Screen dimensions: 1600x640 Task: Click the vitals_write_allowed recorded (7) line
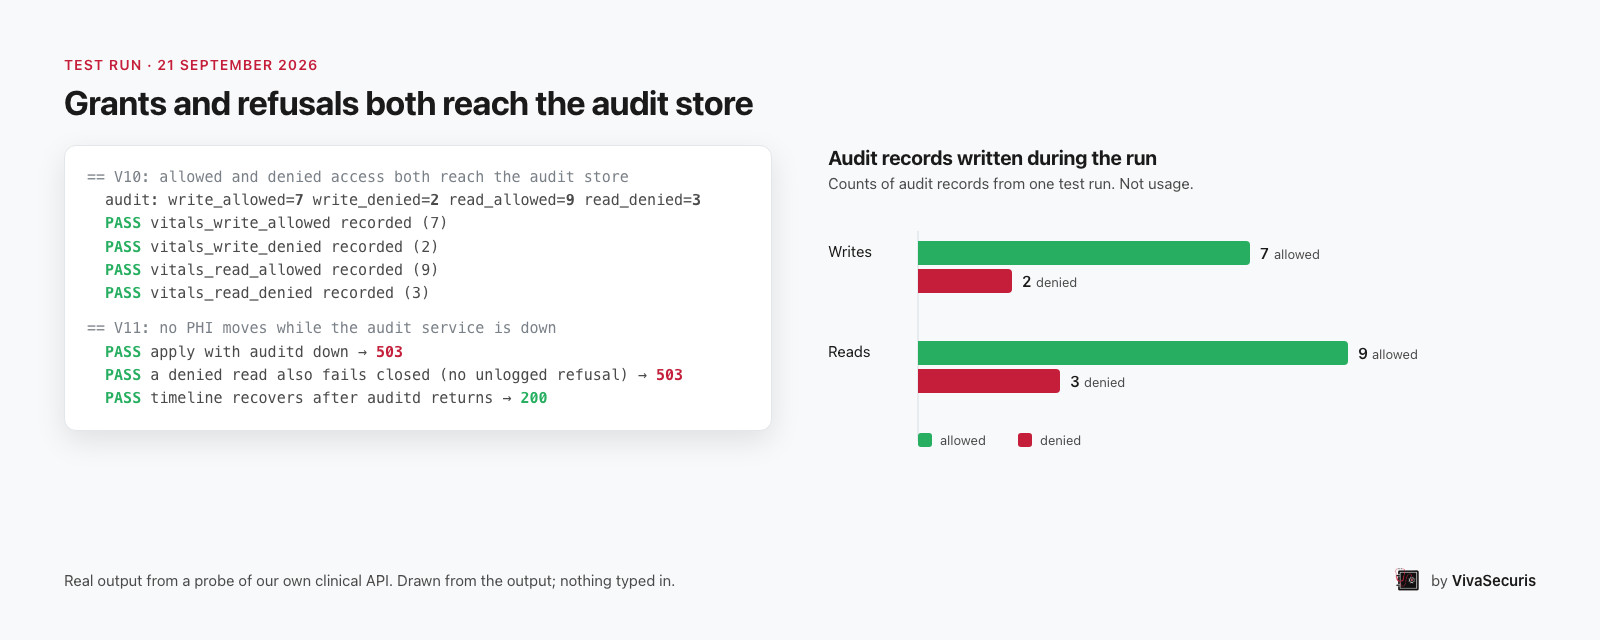pos(276,223)
